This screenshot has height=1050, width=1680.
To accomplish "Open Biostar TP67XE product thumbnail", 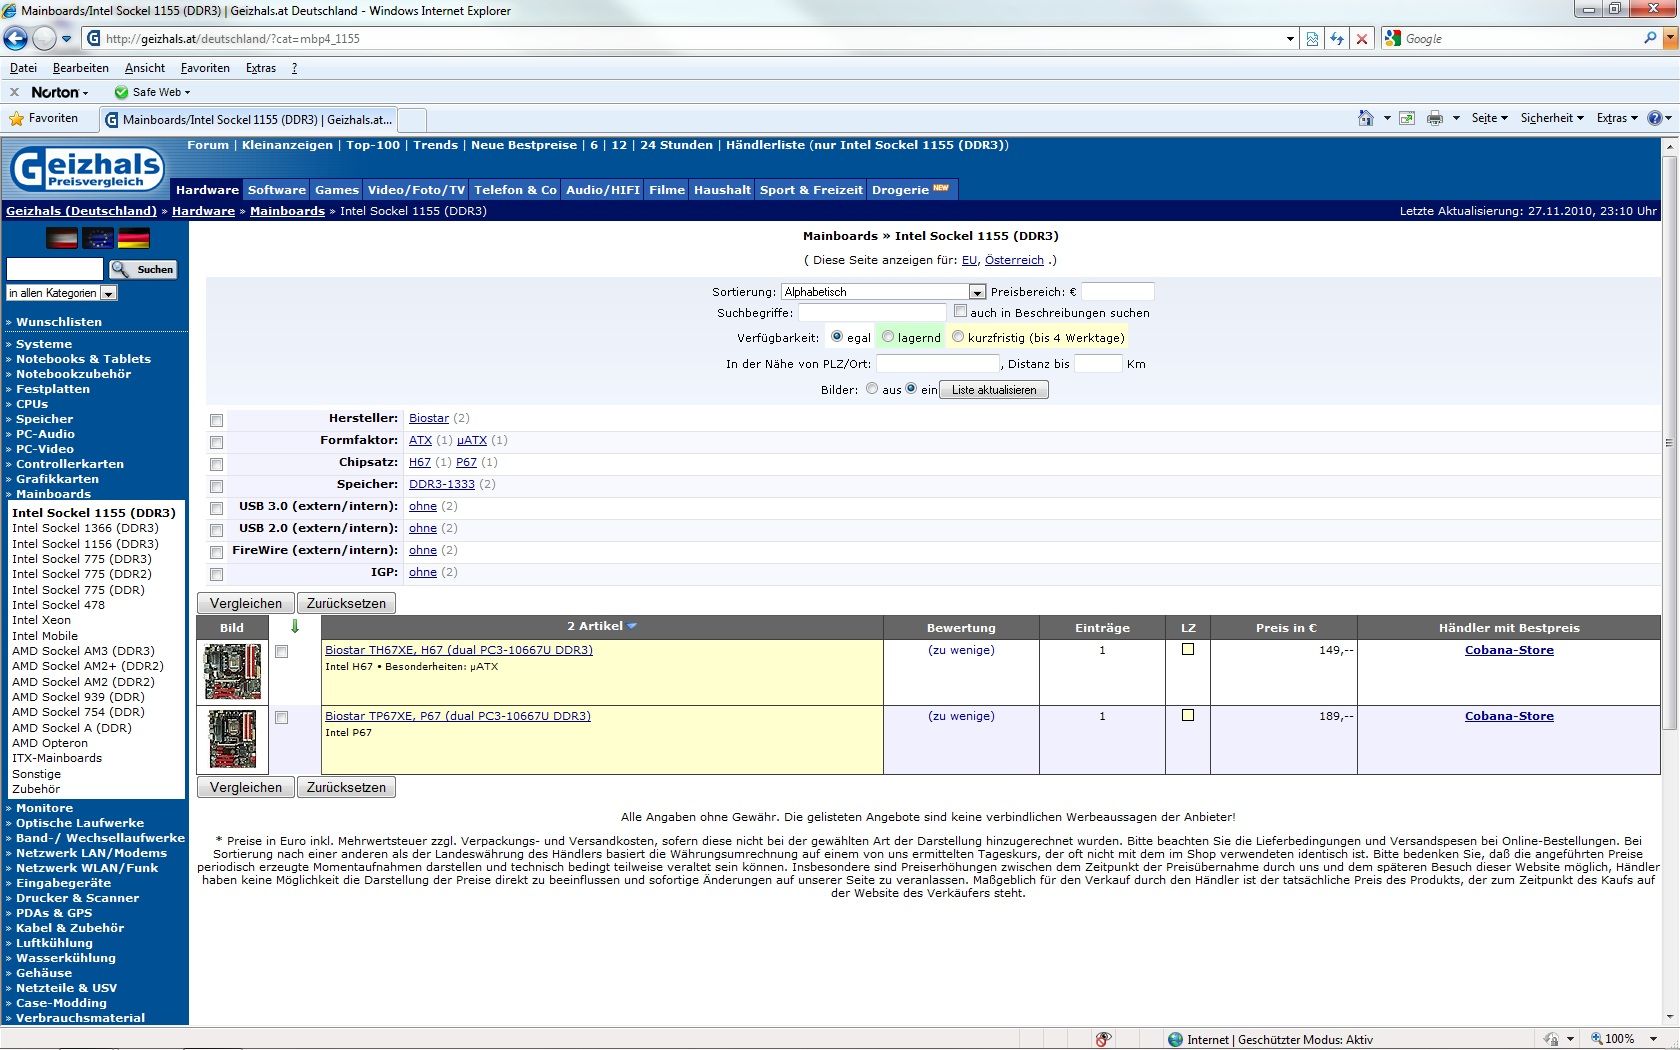I will [232, 739].
